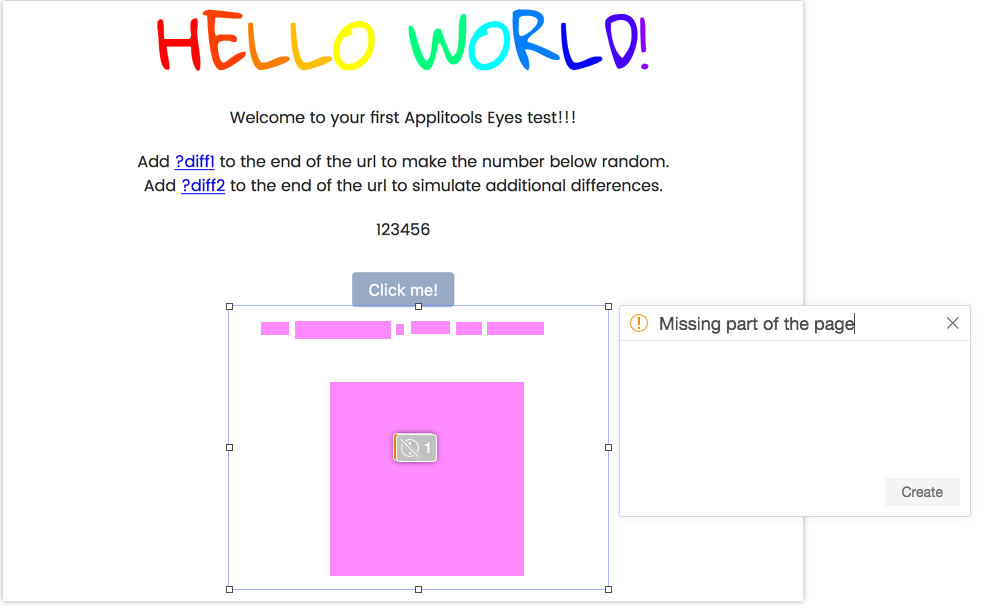Click the bottom-left region resize handle
This screenshot has width=1001, height=613.
230,589
